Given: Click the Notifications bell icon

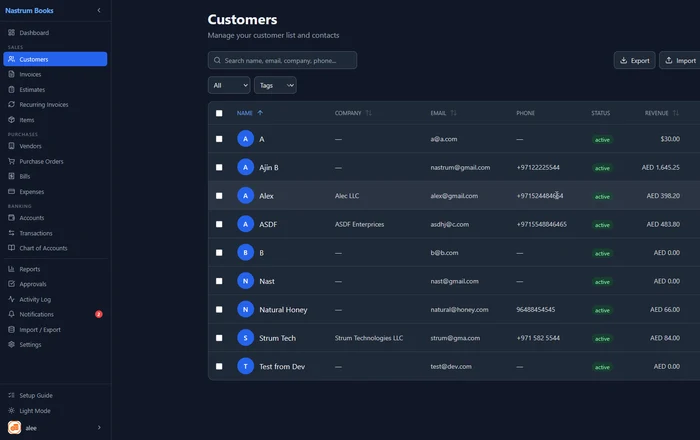Looking at the screenshot, I should [12, 314].
